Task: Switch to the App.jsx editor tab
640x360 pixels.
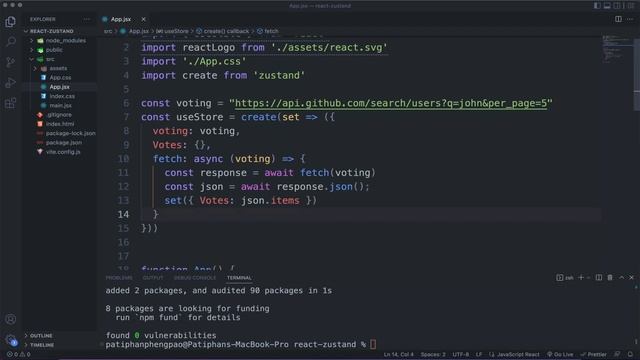Action: [x=120, y=19]
